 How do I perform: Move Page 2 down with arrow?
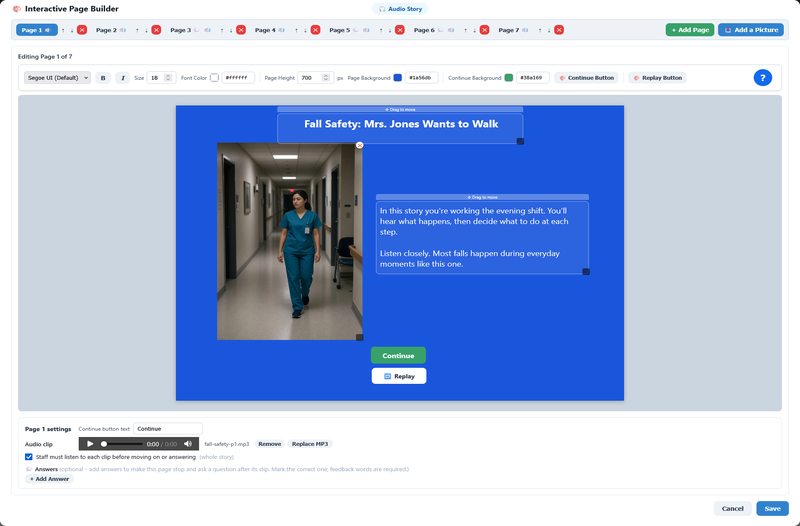[146, 30]
